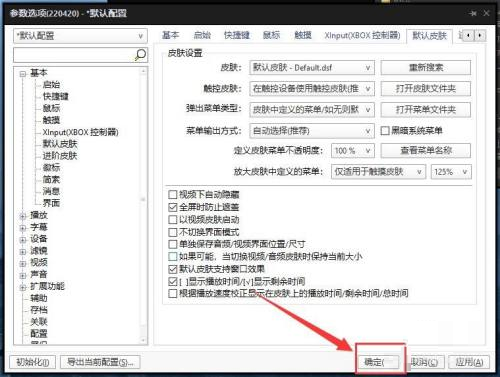Expand the 视频 tree node
Screen dimensions: 500x377
coord(23,263)
